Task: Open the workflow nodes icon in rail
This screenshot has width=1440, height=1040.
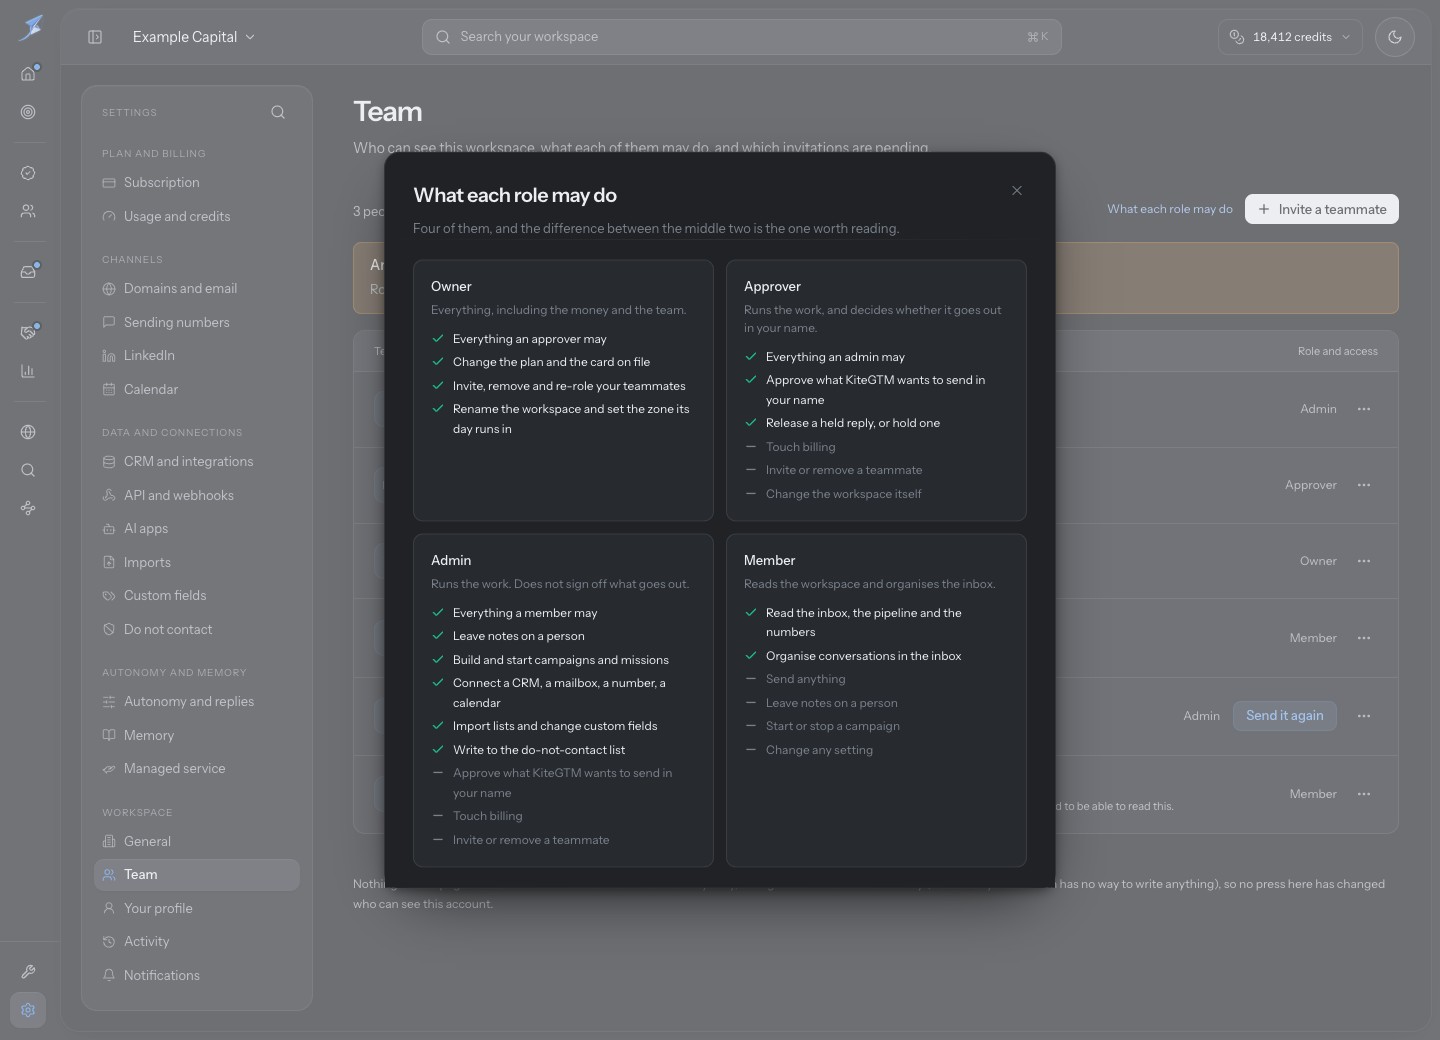Action: coord(28,508)
